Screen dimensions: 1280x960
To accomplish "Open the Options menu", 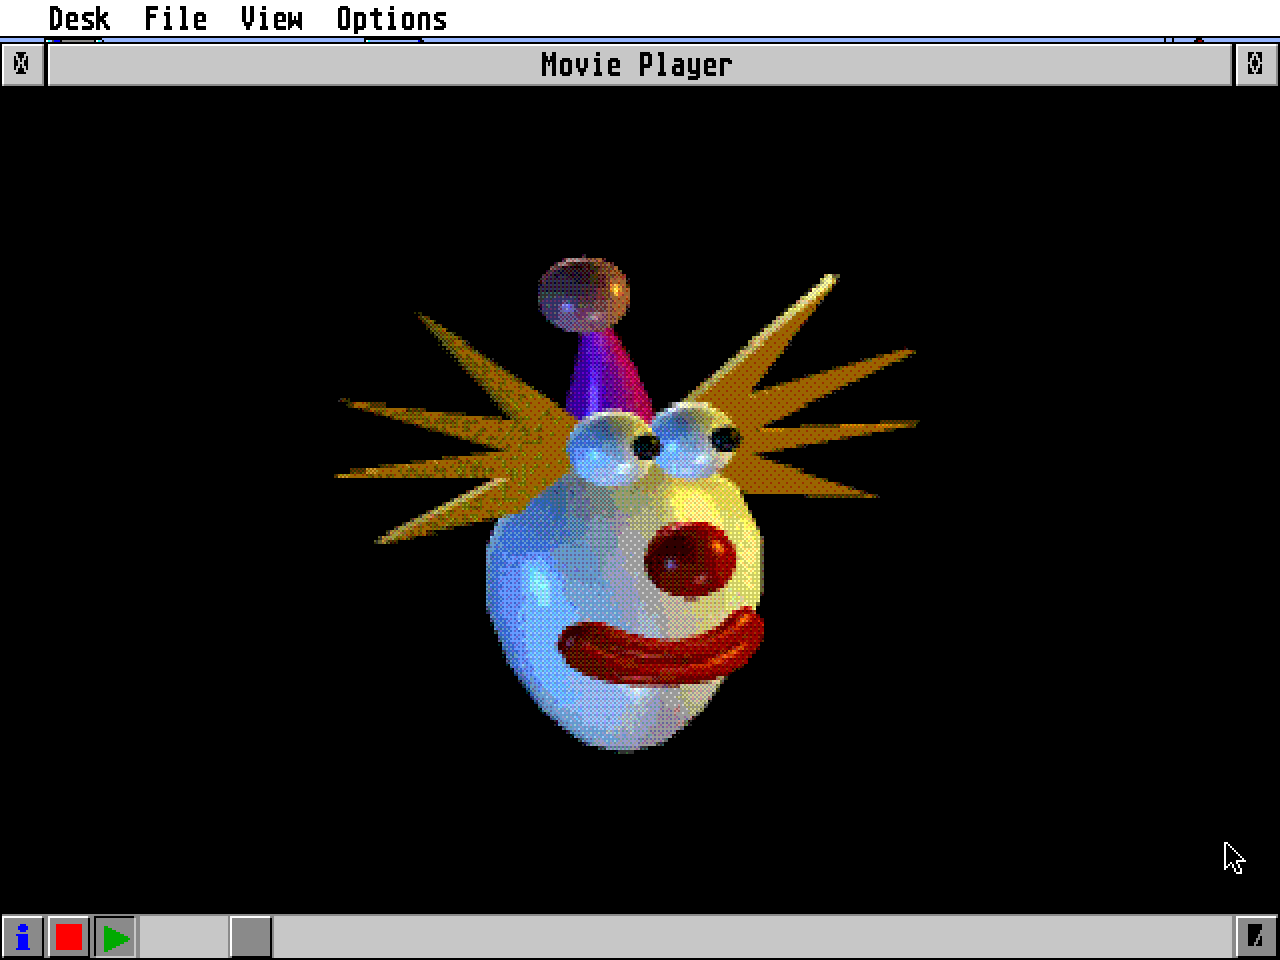I will coord(392,18).
